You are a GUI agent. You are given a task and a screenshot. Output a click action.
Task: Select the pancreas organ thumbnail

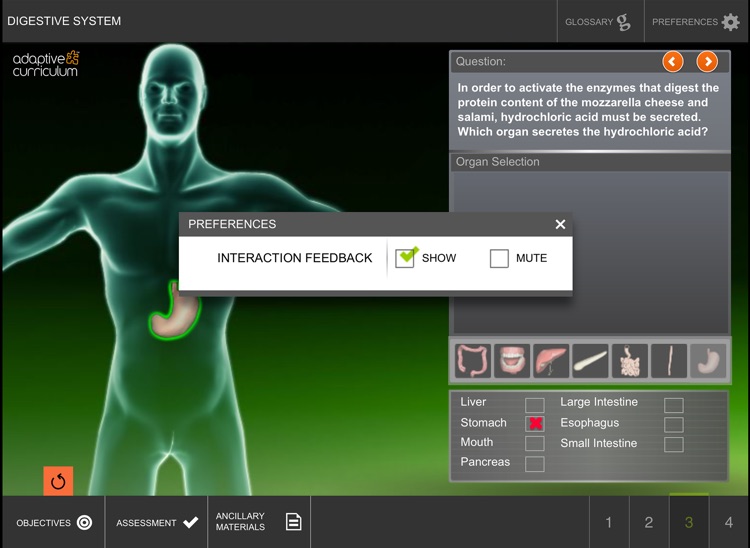[x=590, y=361]
